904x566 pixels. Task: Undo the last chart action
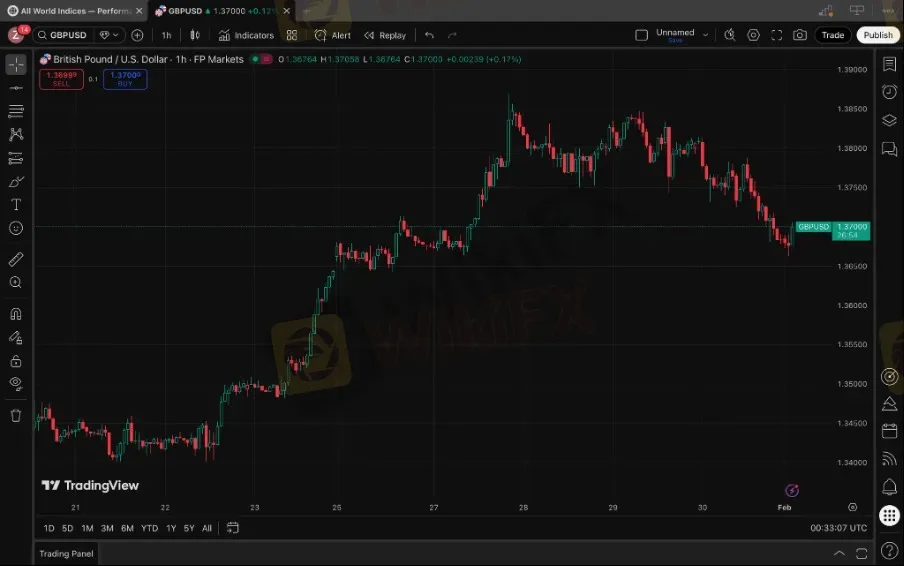[x=430, y=35]
